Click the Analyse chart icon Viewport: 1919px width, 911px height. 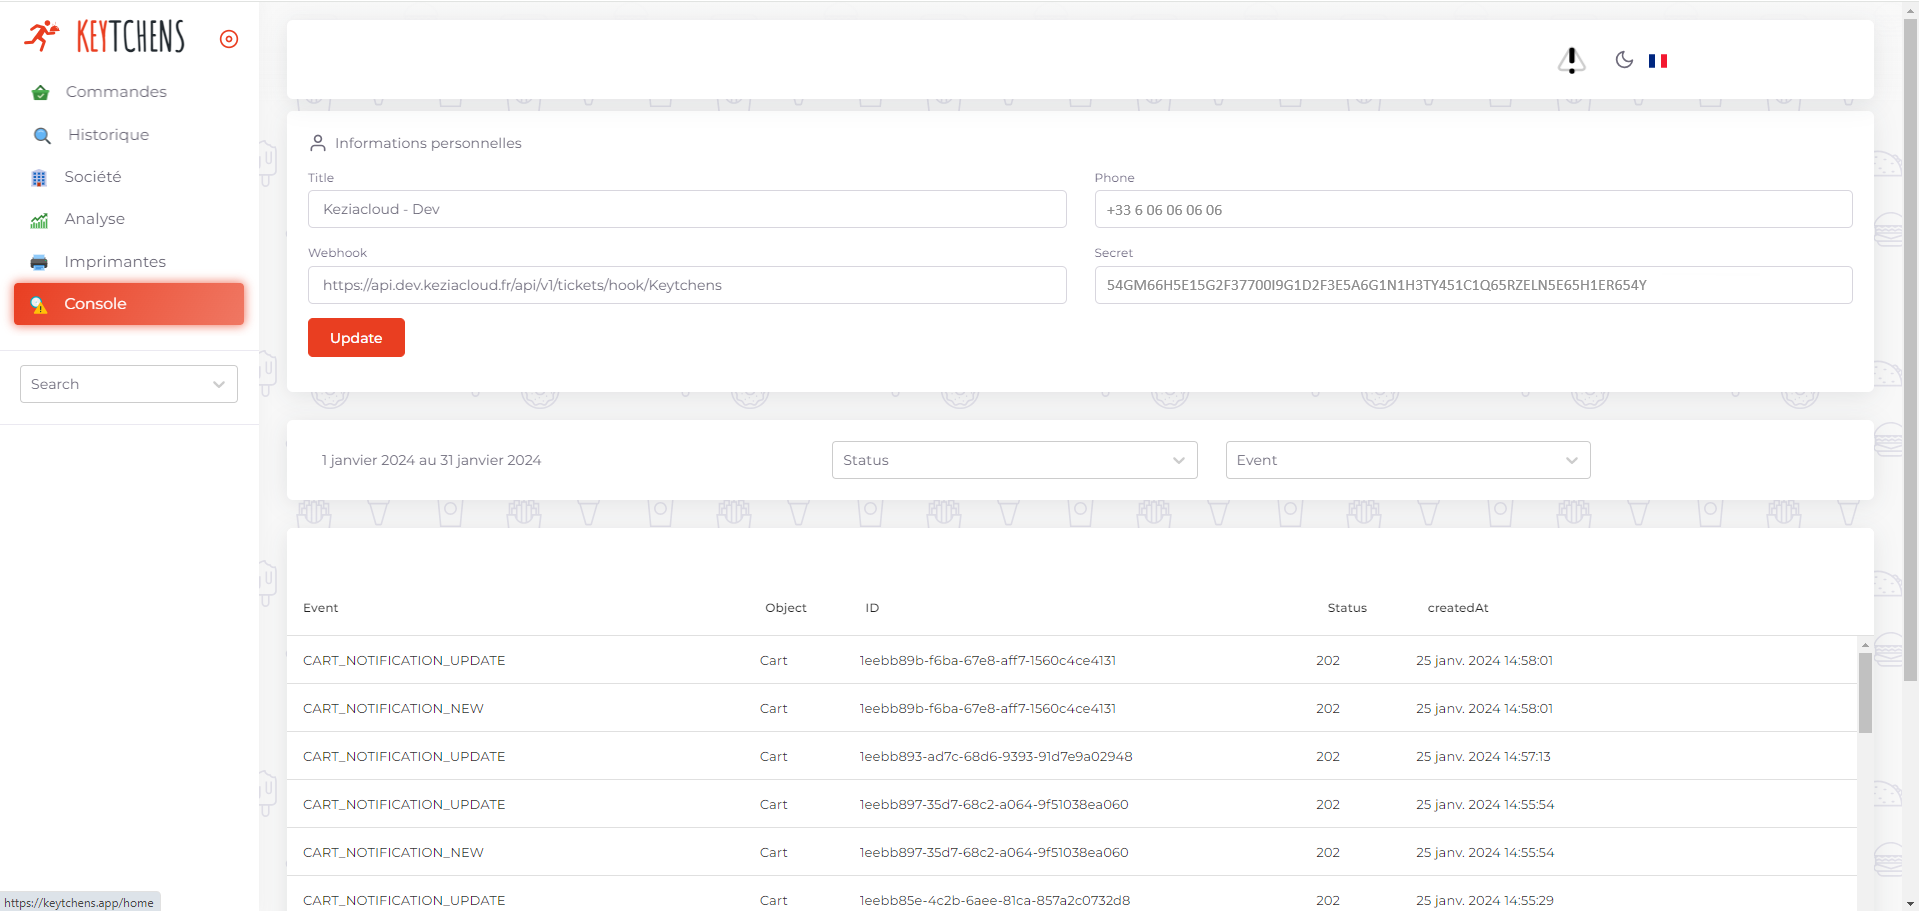coord(39,220)
